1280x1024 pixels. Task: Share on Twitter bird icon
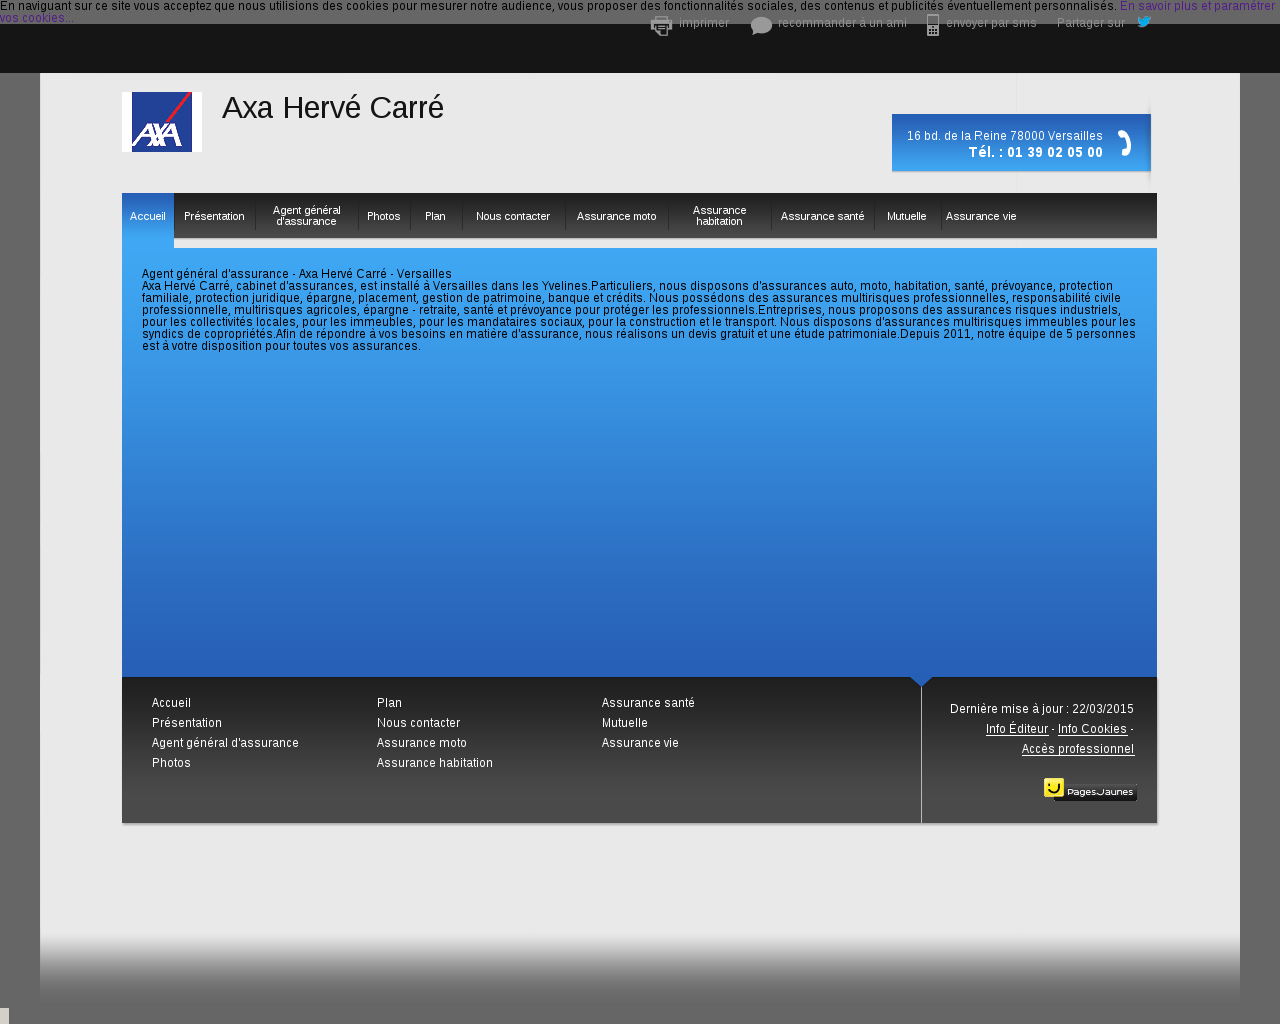pos(1144,22)
